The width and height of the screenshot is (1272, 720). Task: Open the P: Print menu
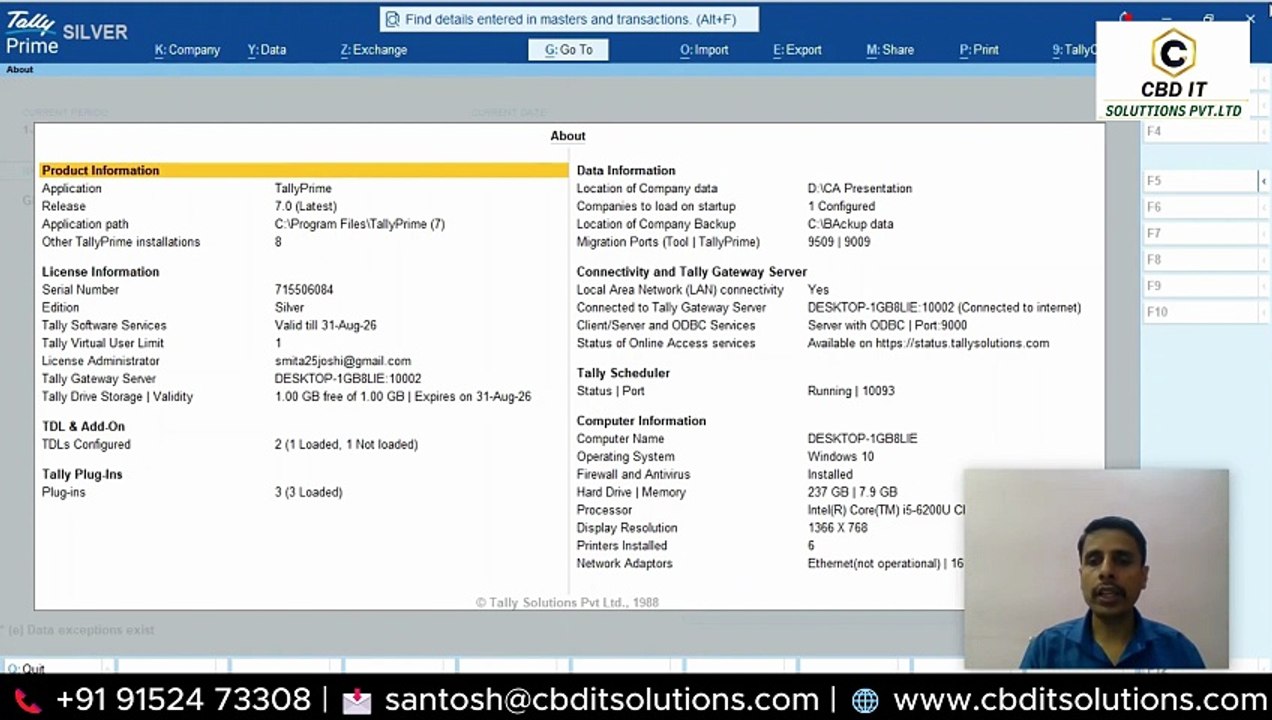(x=979, y=50)
